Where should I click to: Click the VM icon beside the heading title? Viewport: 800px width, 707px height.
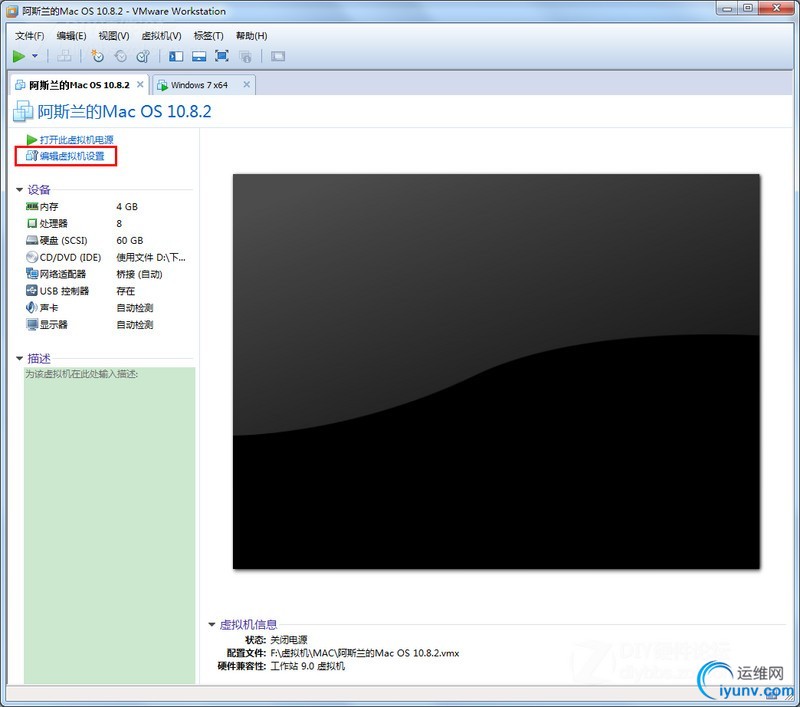[x=23, y=111]
